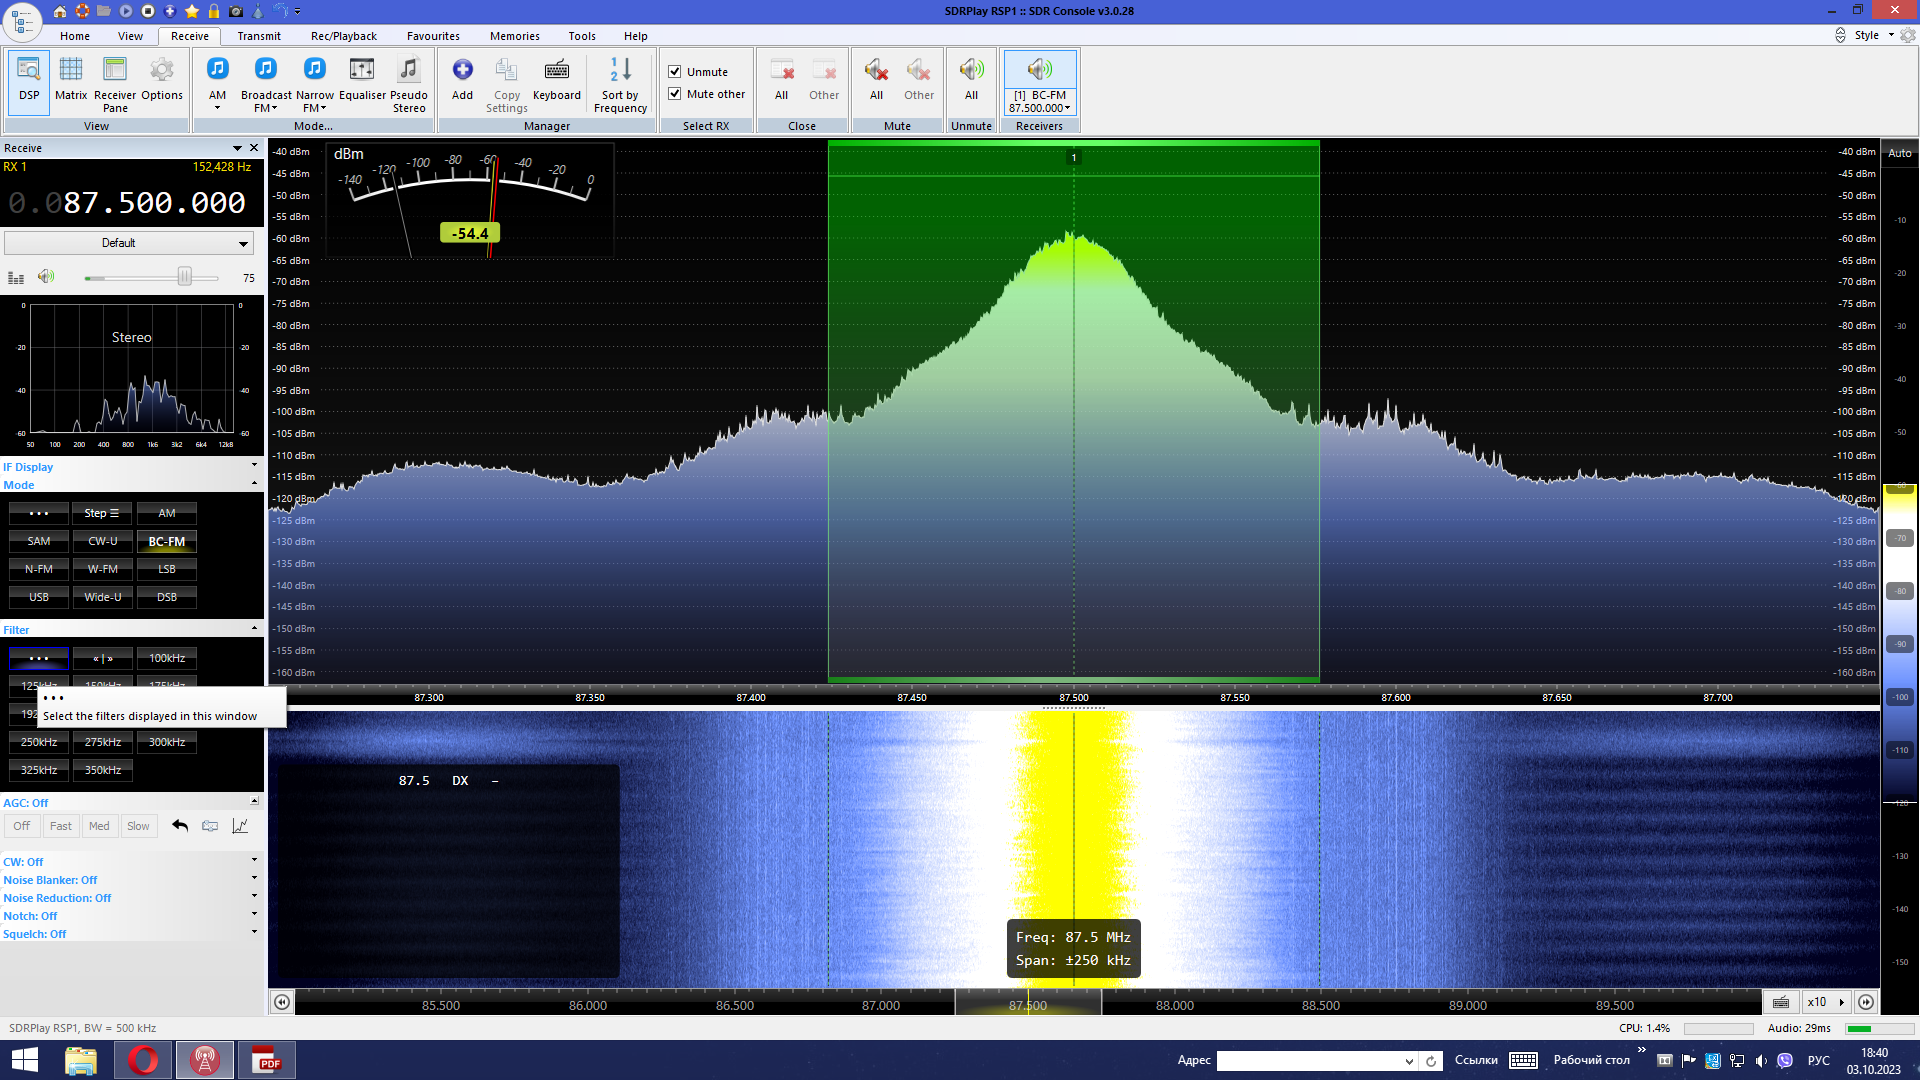This screenshot has height=1080, width=1920.
Task: Click the Matrix view icon
Action: pos(71,79)
